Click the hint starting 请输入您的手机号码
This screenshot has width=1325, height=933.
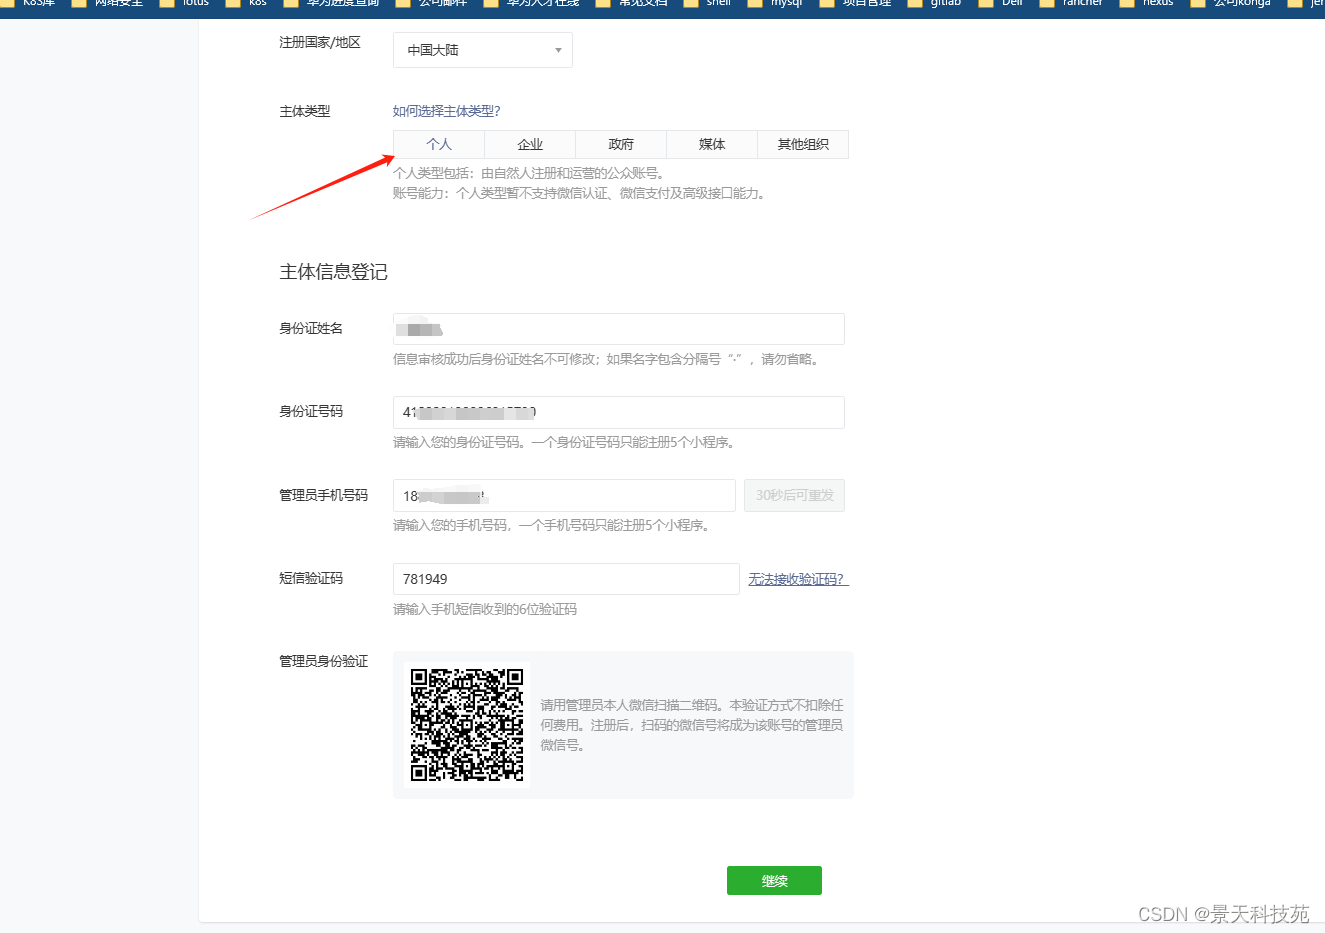pyautogui.click(x=552, y=525)
